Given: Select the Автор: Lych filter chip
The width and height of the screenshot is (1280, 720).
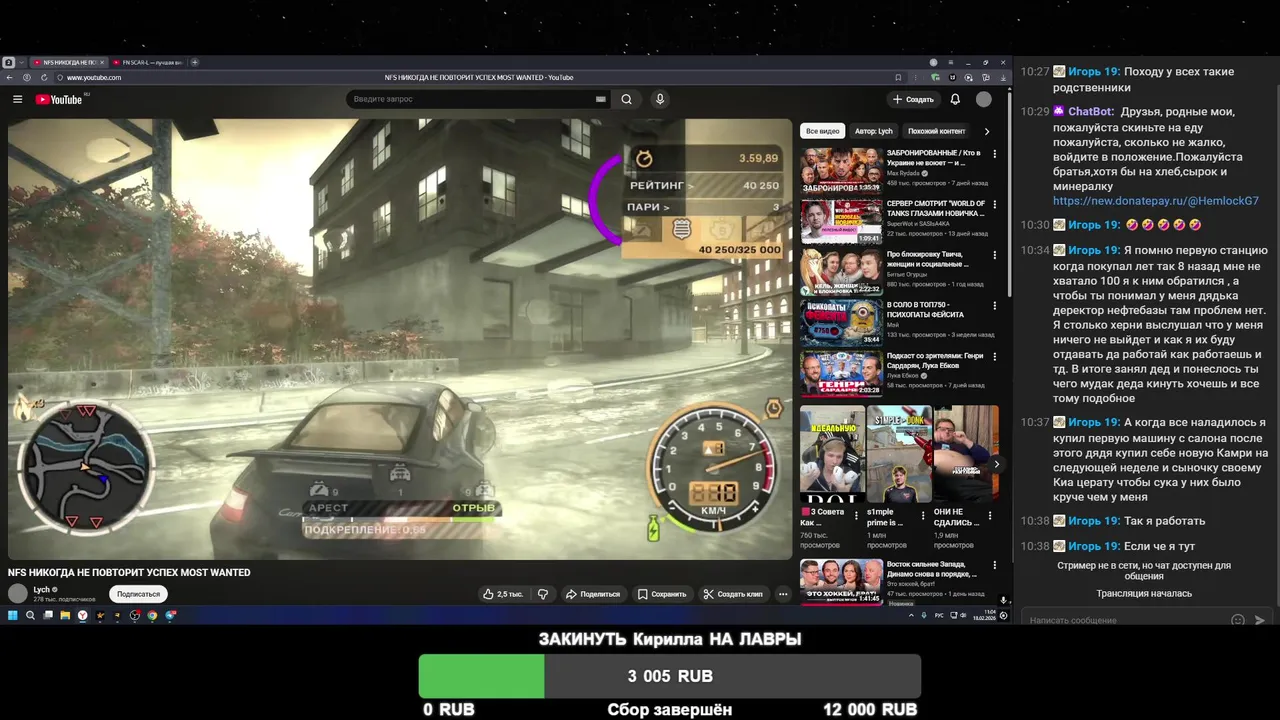Looking at the screenshot, I should 873,131.
